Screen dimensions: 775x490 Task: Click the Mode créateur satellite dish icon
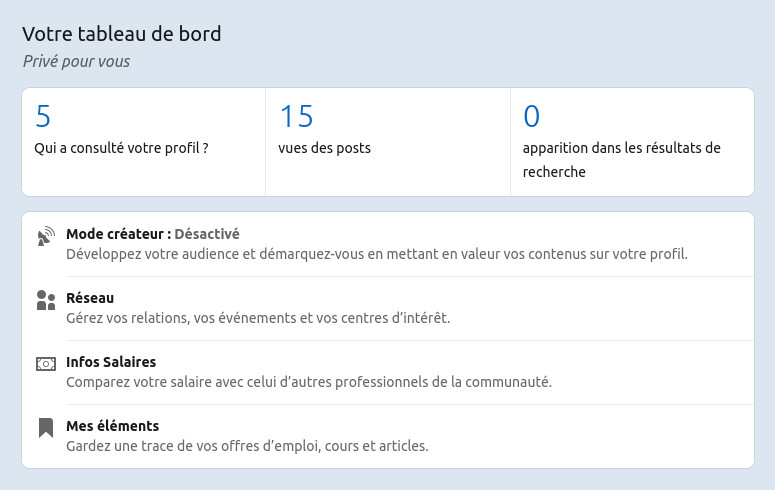(x=46, y=236)
